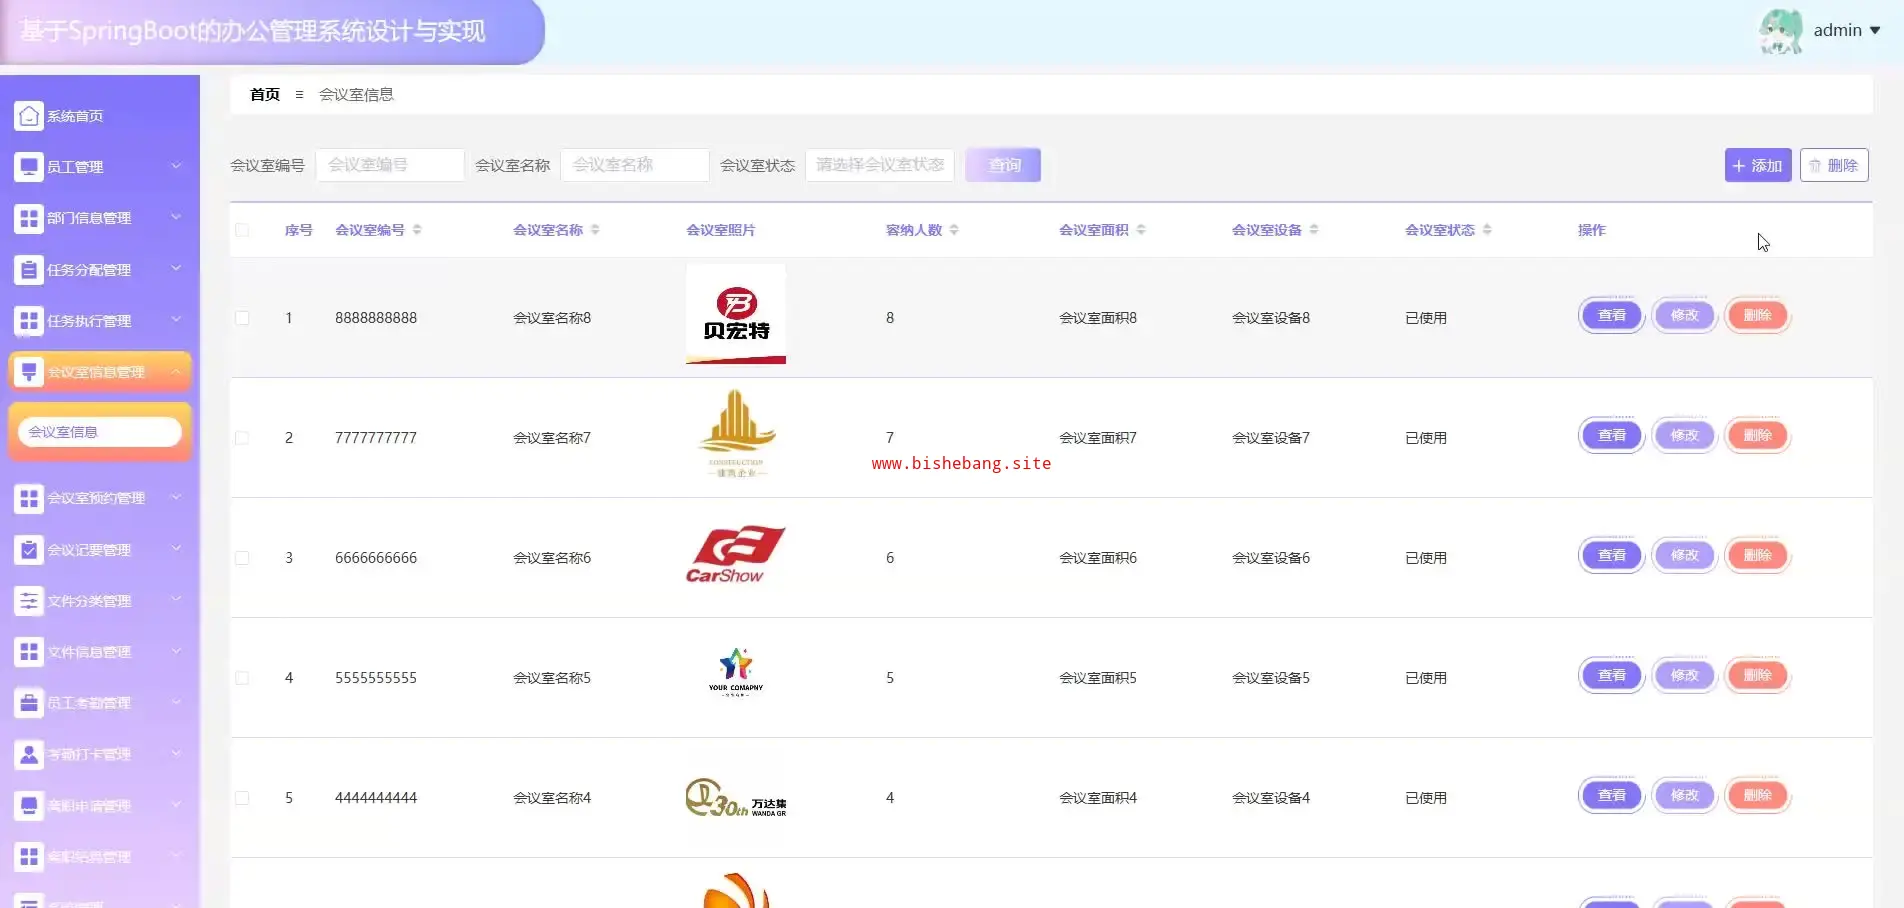The image size is (1904, 908).
Task: Sort table by 容纳人数 column arrows
Action: tap(954, 230)
